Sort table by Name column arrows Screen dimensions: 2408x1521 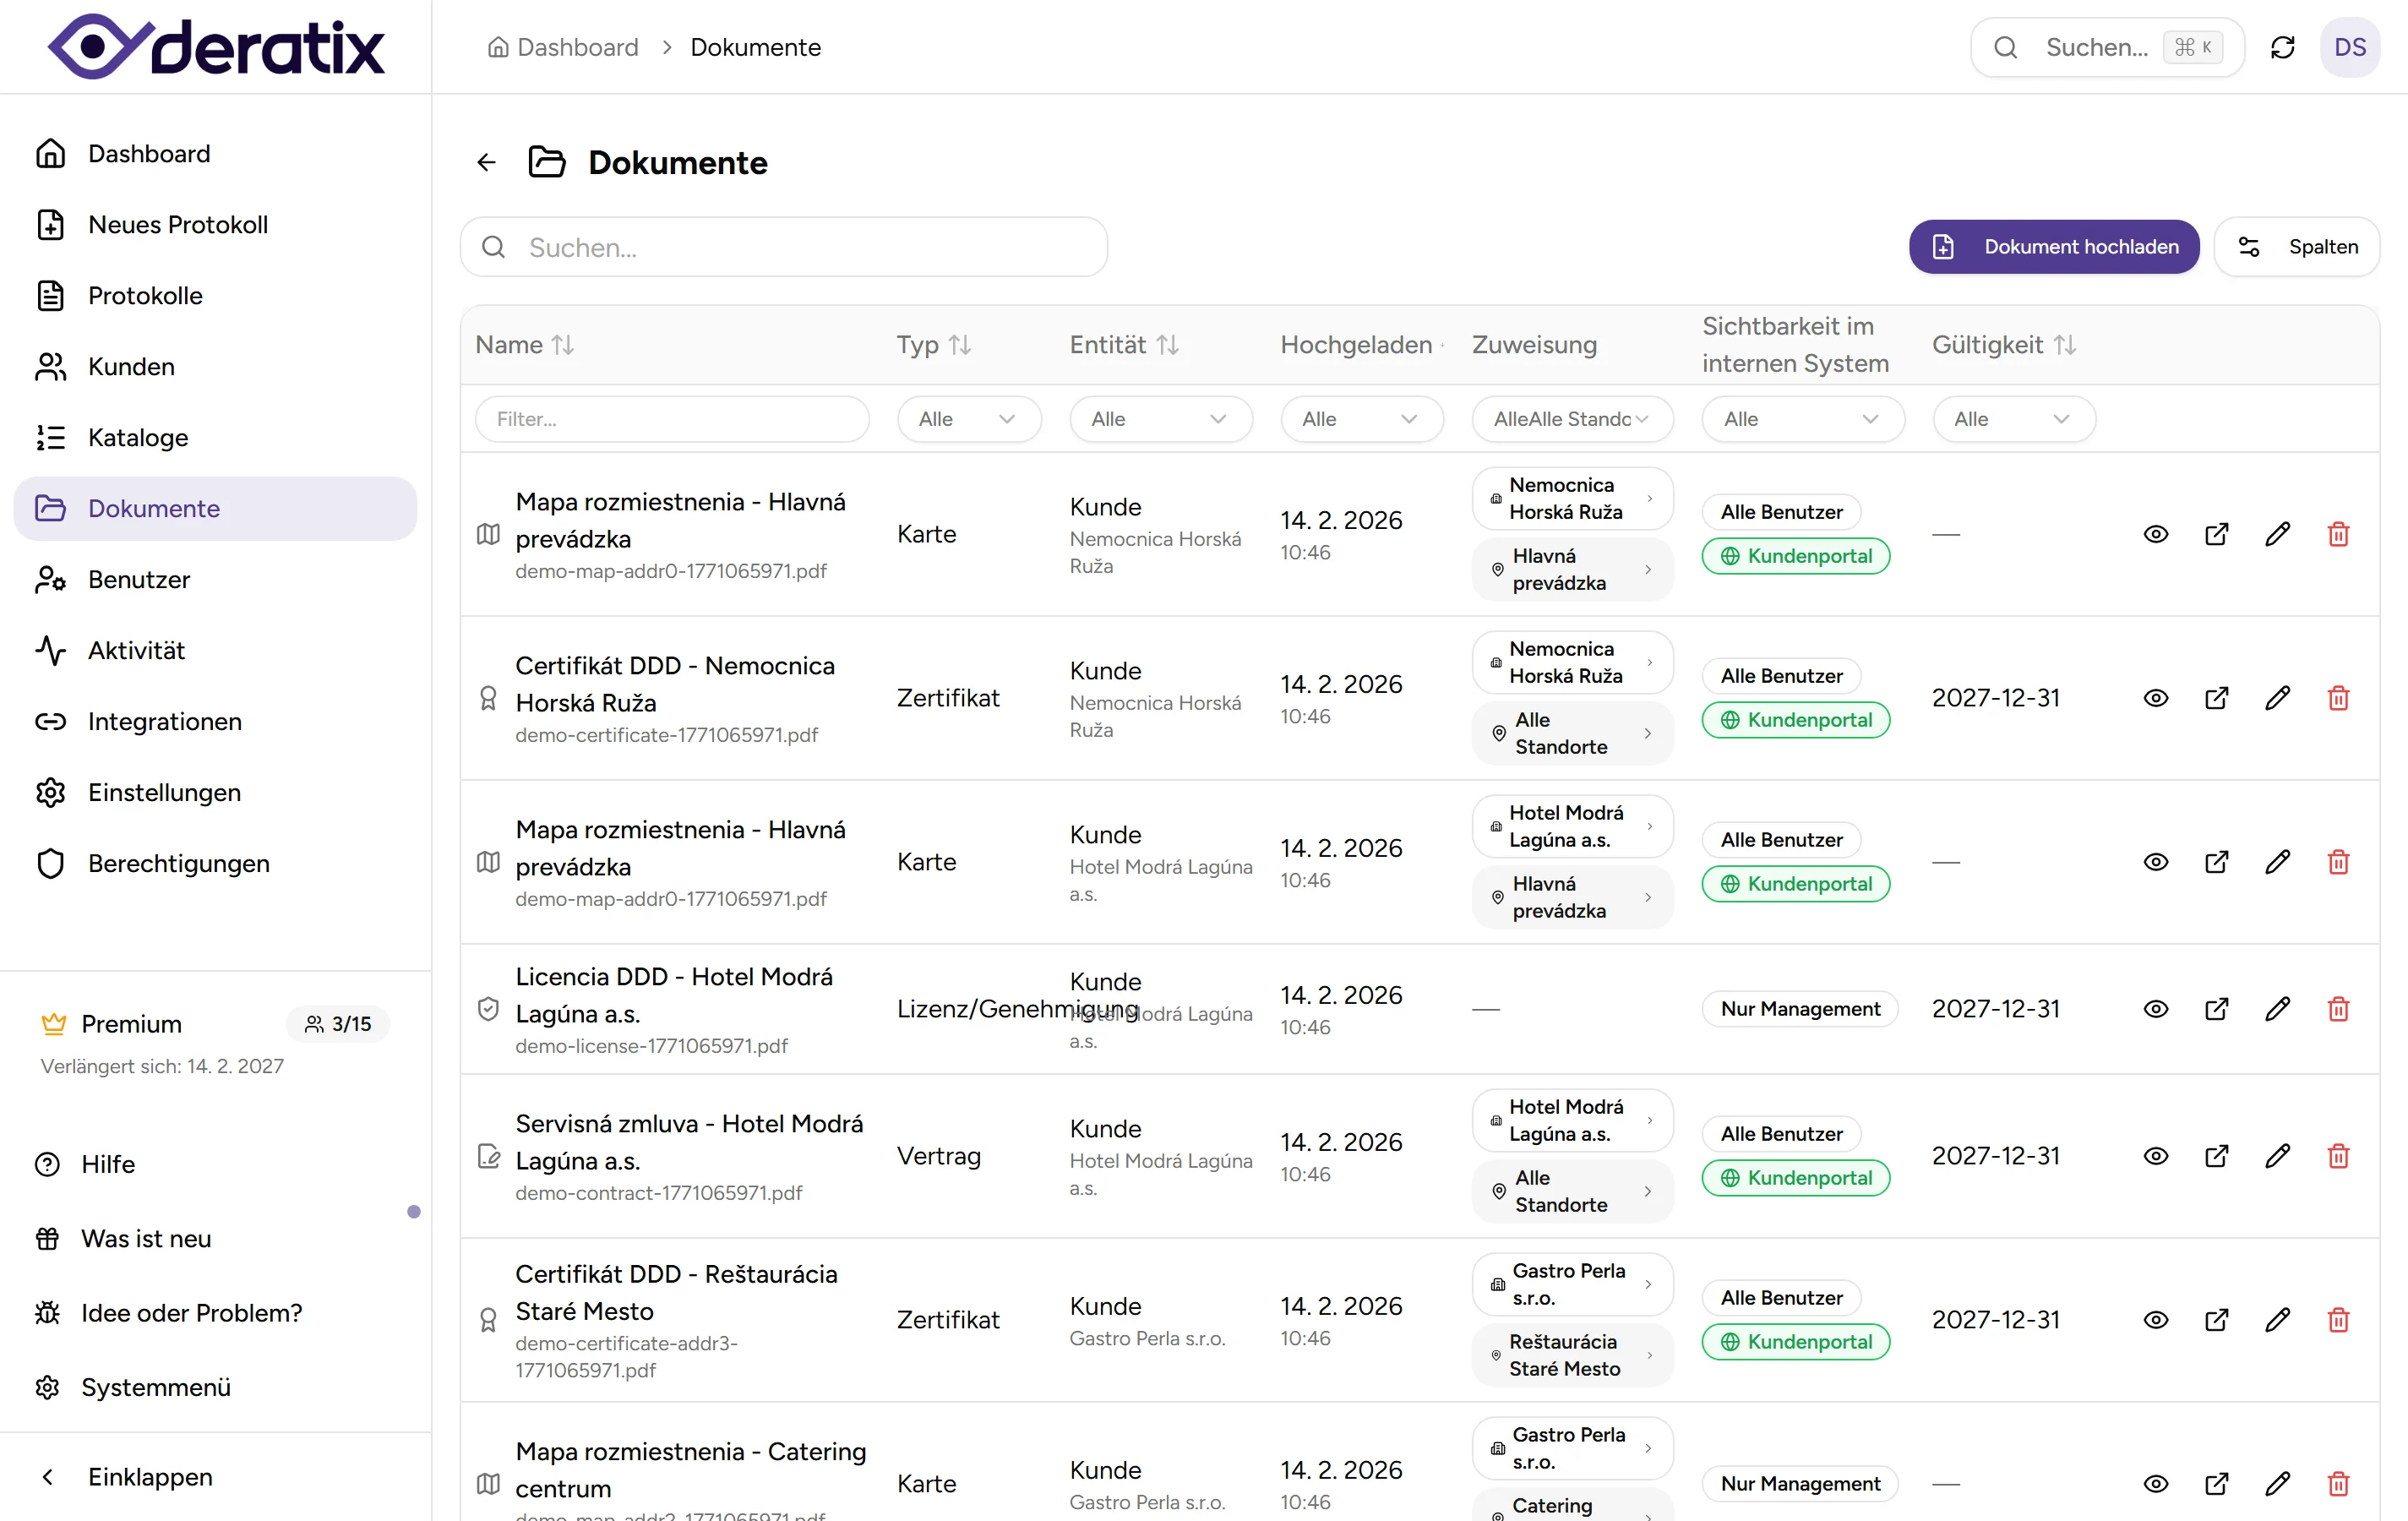point(563,345)
